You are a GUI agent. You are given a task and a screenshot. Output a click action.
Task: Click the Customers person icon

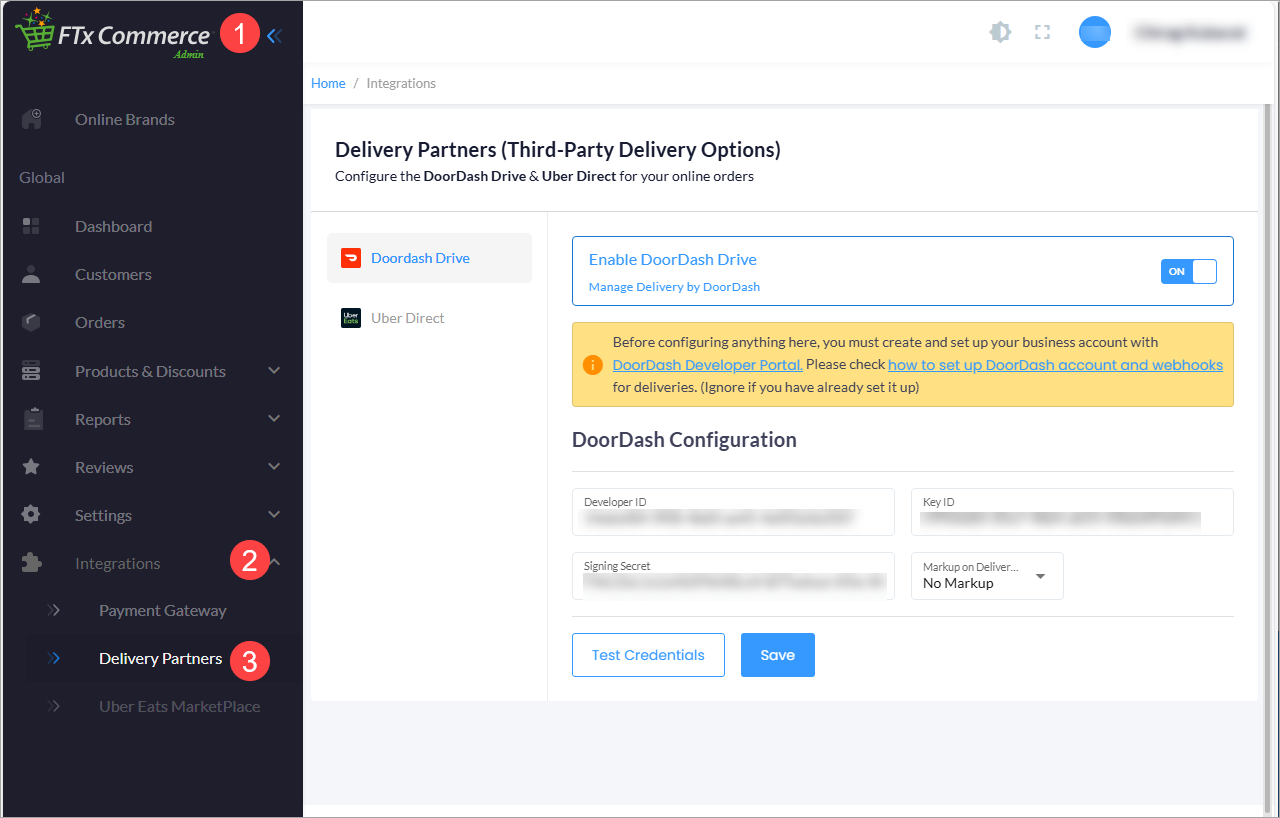pos(31,274)
